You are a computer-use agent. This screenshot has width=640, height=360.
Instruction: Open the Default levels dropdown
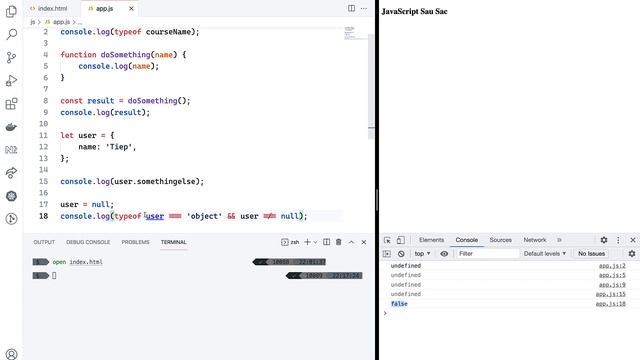[544, 253]
